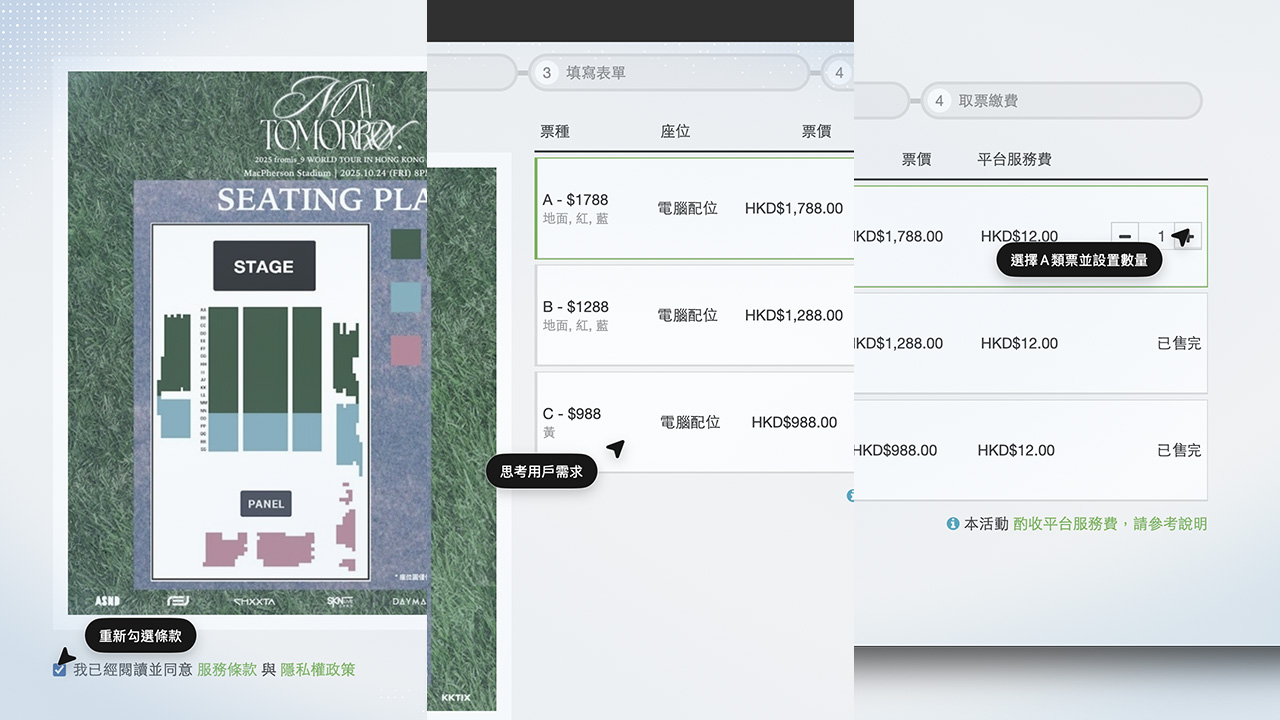Click the pink legend color swatch
Image resolution: width=1280 pixels, height=720 pixels.
pyautogui.click(x=405, y=350)
